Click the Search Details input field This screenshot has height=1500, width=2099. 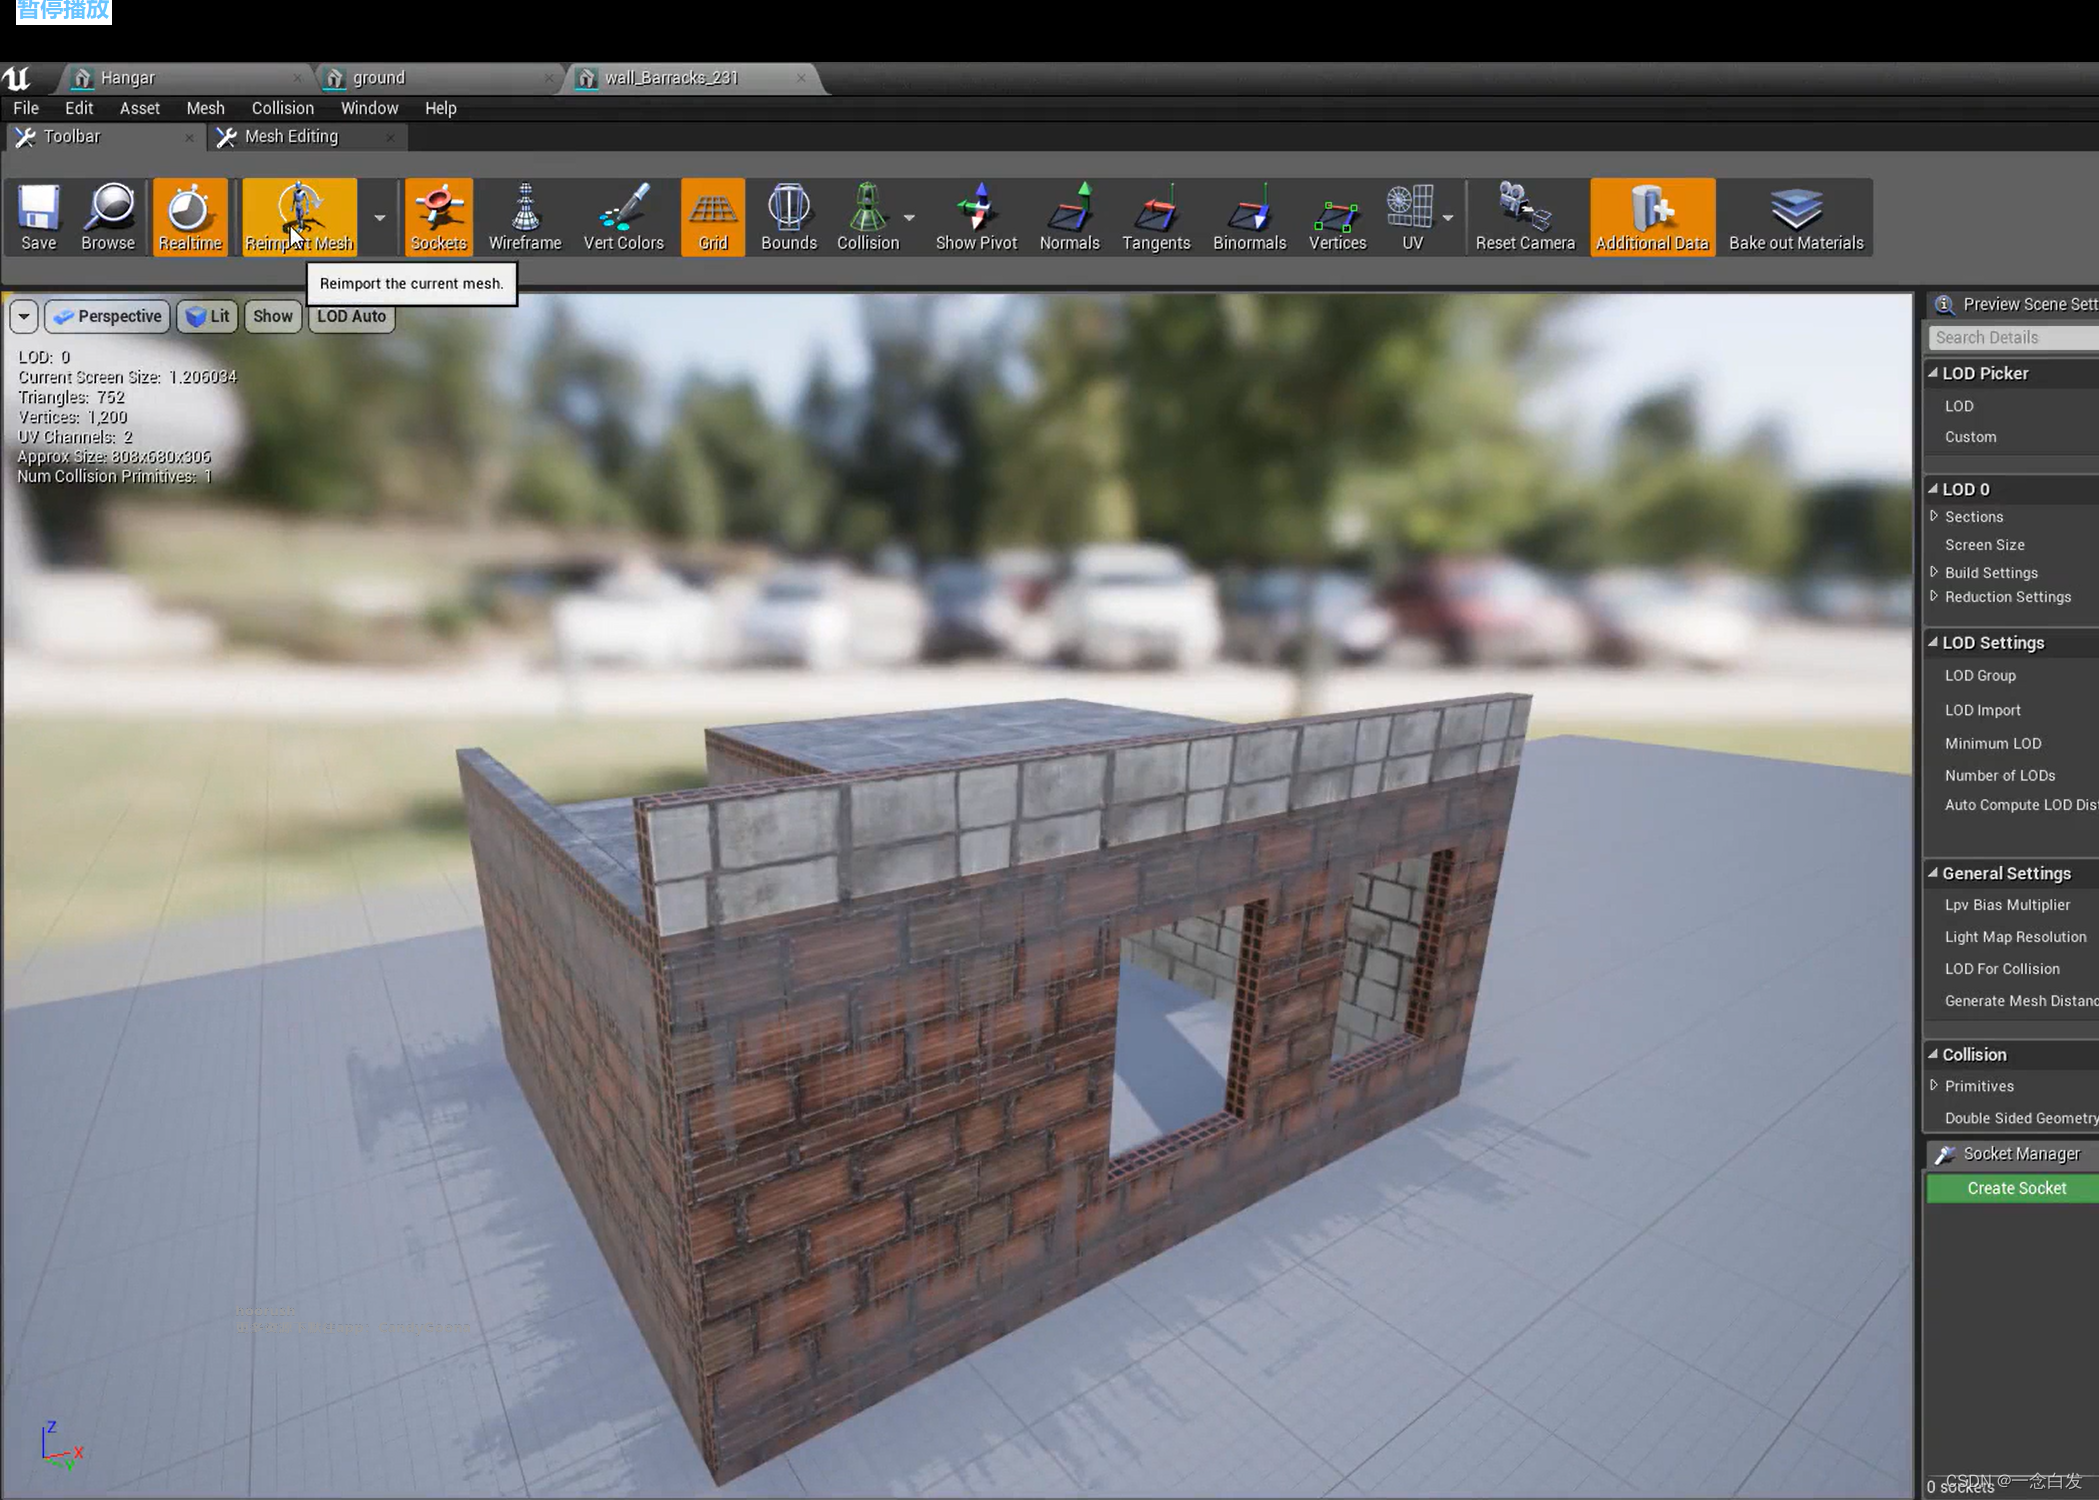[2010, 338]
